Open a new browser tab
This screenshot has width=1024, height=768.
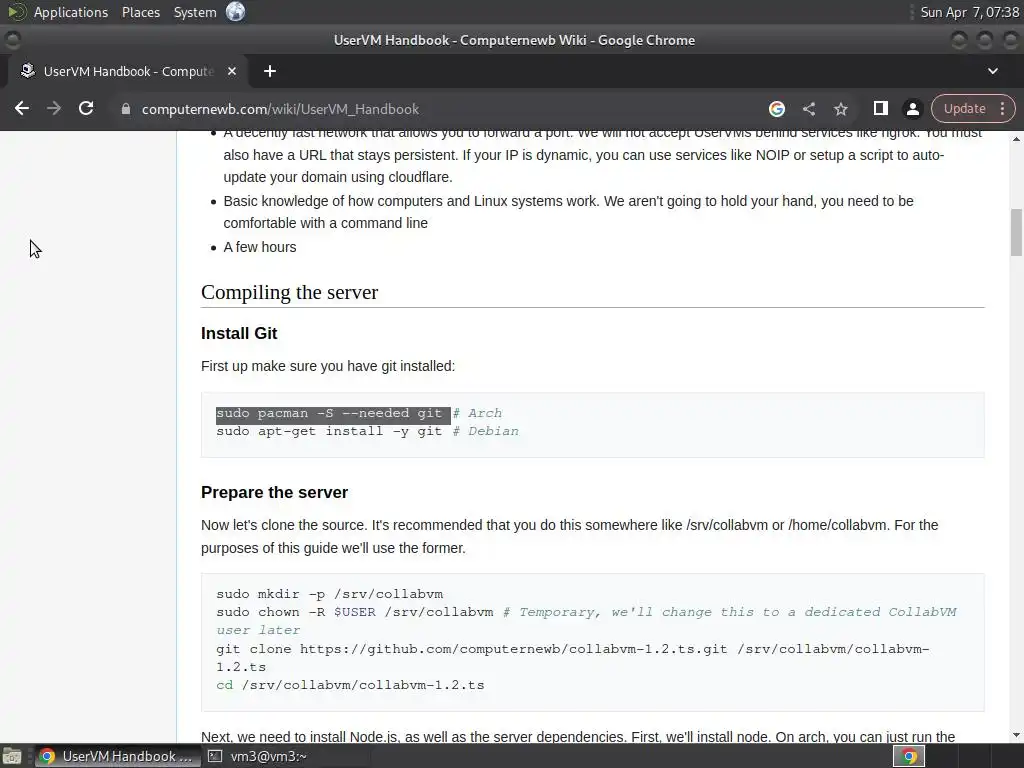coord(270,71)
